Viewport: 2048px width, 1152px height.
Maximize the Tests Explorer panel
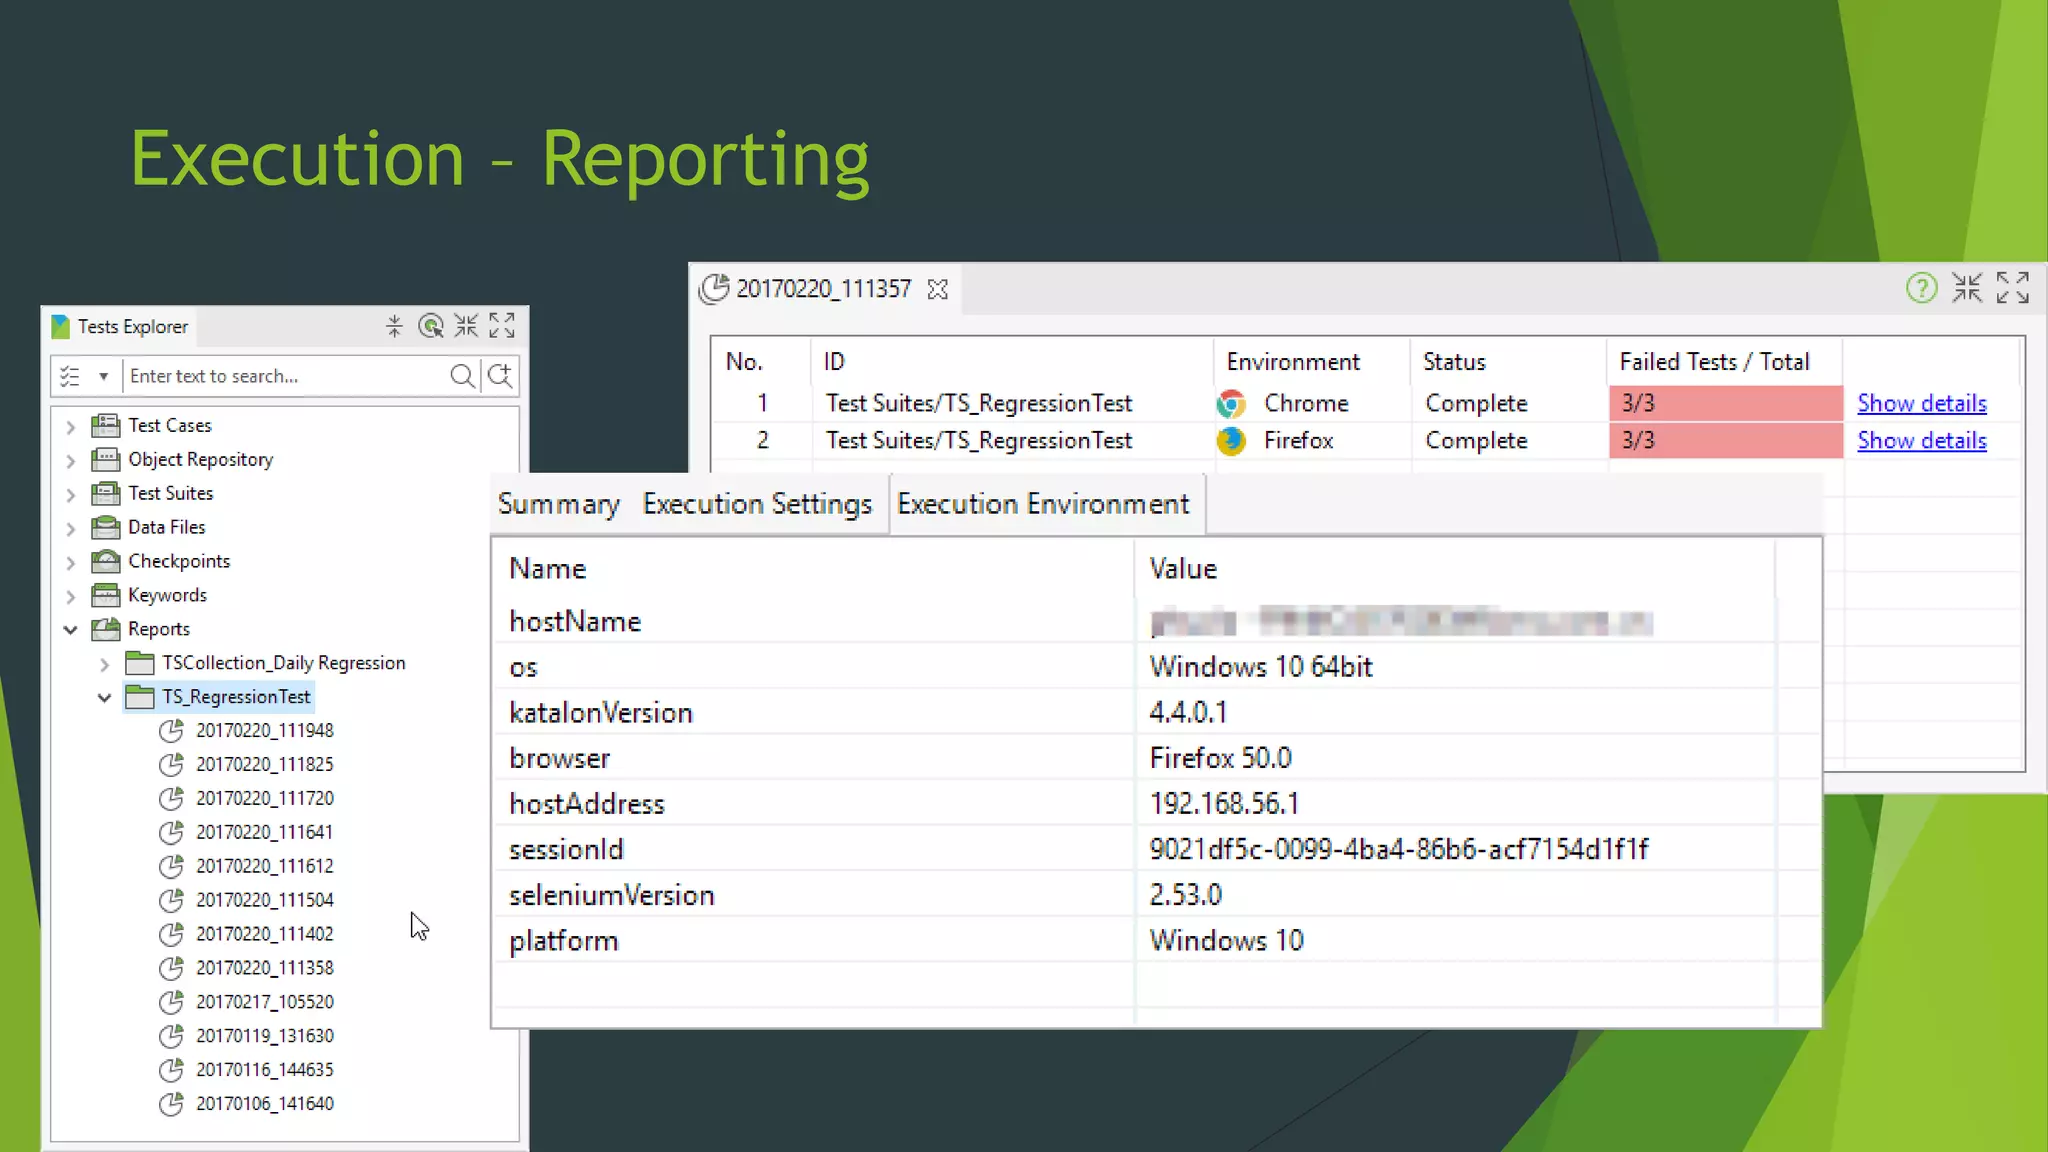pyautogui.click(x=502, y=326)
